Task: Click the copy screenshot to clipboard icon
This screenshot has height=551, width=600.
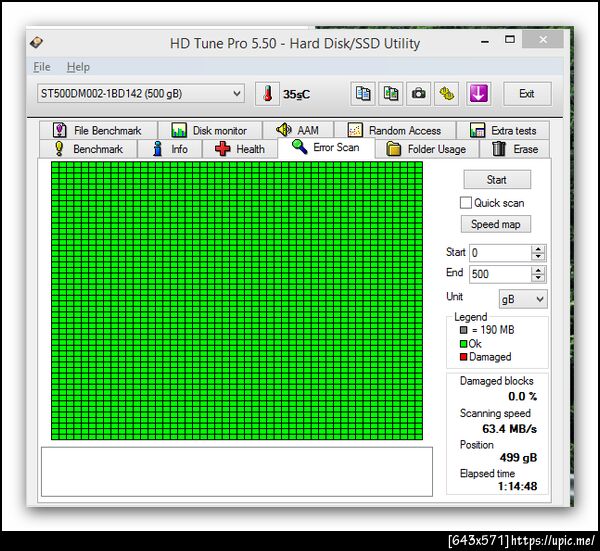Action: point(391,94)
